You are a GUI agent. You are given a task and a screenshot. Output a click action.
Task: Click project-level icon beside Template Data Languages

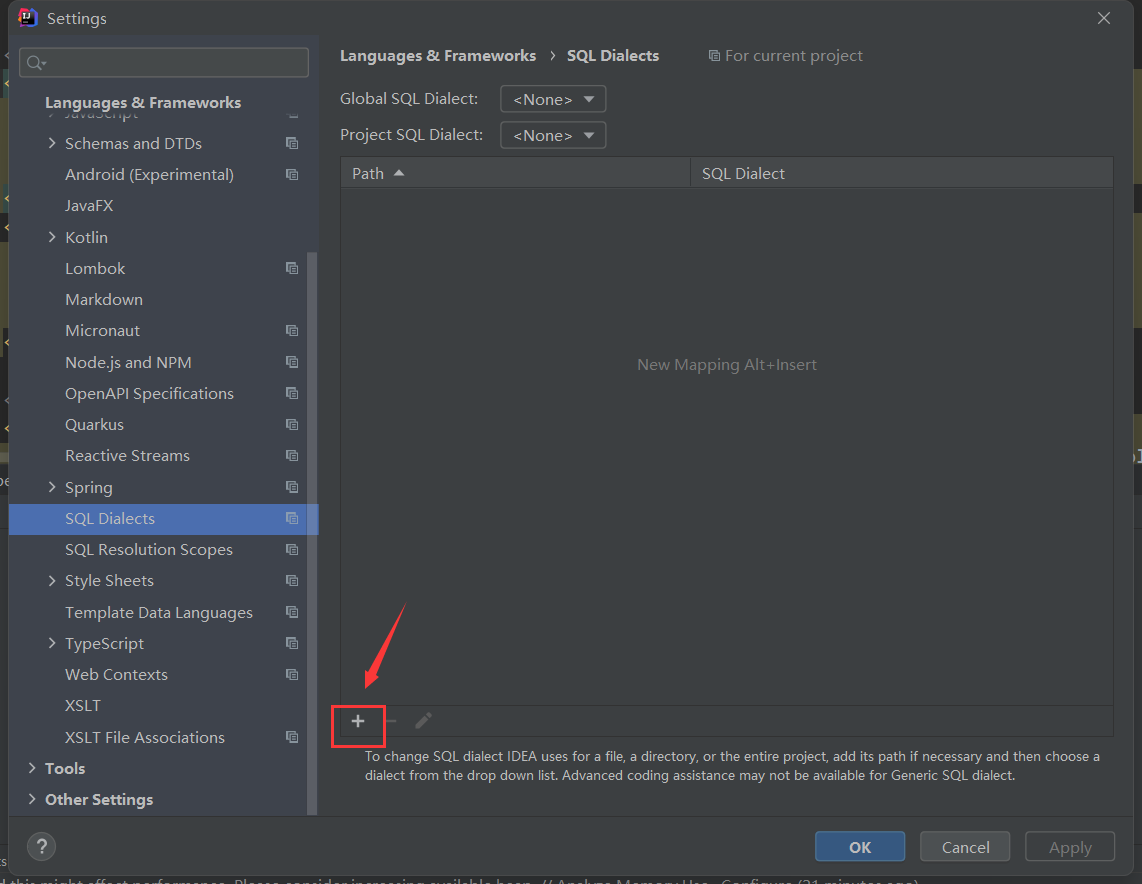tap(292, 612)
